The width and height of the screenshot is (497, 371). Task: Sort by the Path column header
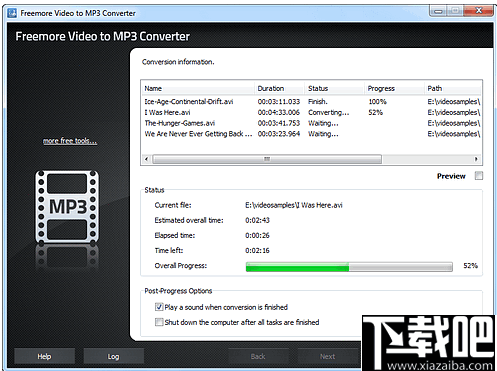pos(453,88)
